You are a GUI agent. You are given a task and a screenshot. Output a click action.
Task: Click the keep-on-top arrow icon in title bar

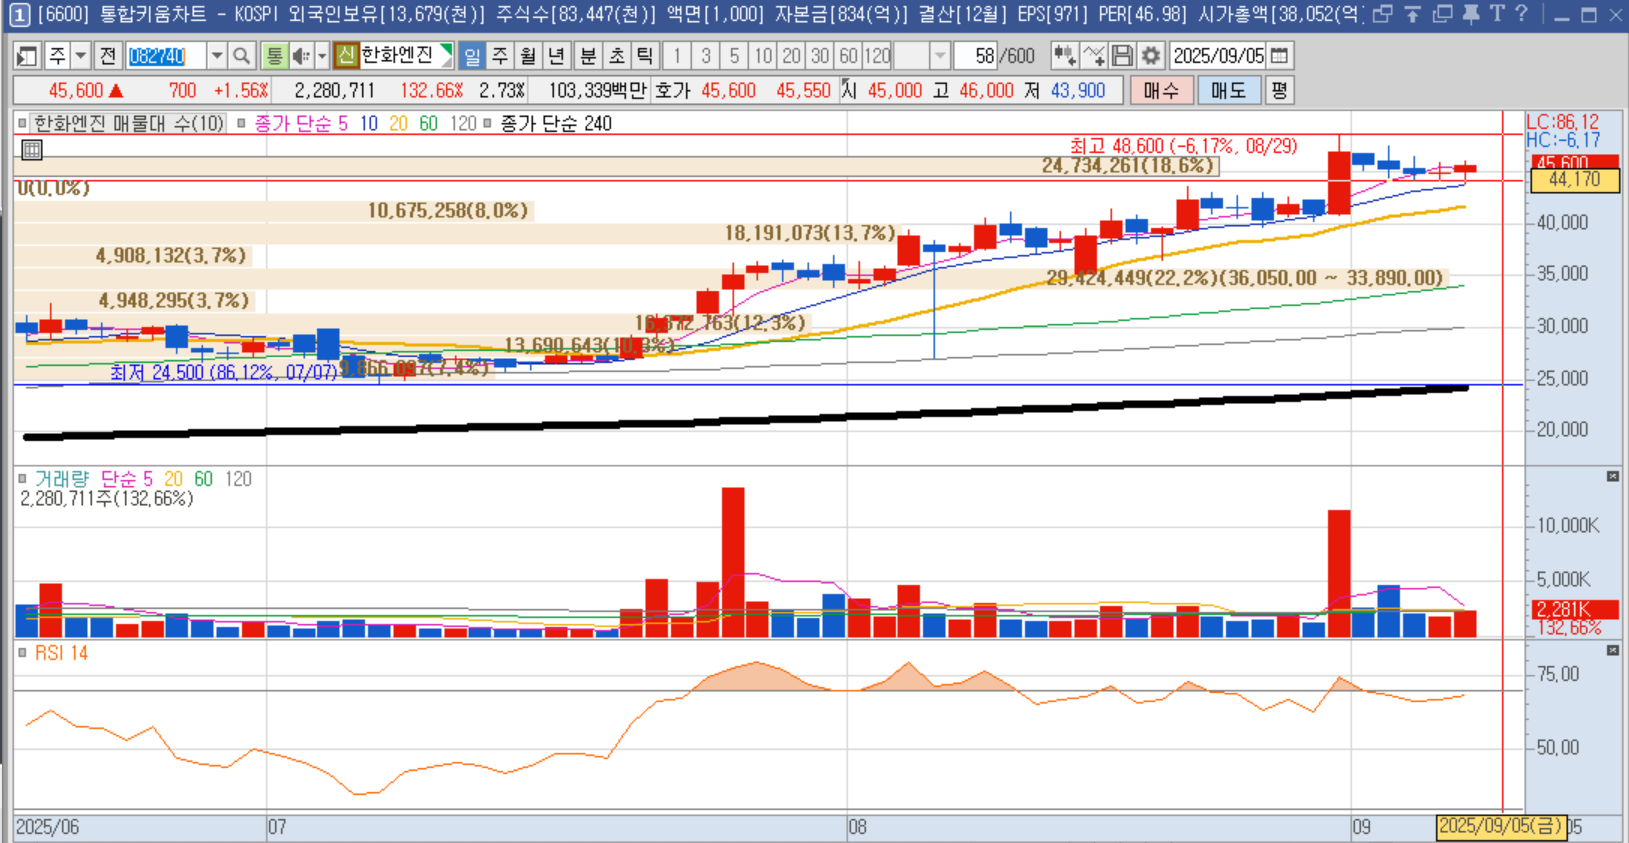(x=1412, y=14)
